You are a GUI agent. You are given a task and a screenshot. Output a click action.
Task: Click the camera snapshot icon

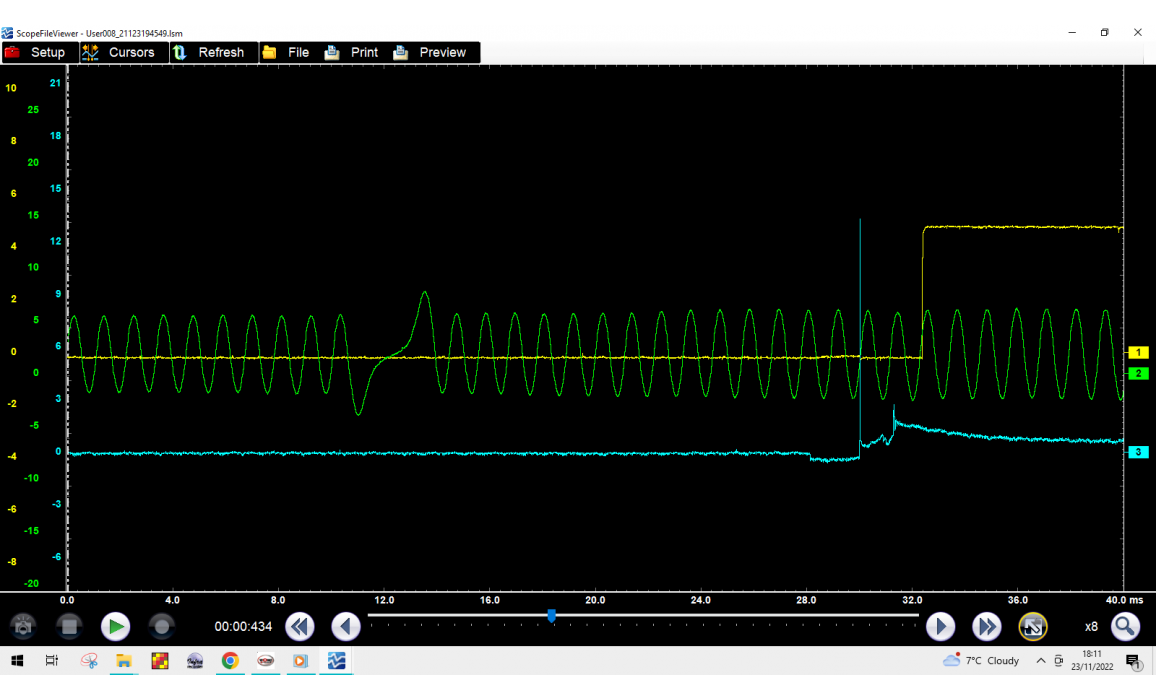click(x=23, y=627)
